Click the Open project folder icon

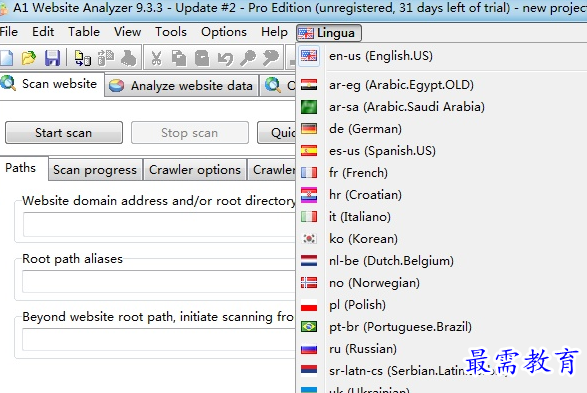(x=28, y=58)
